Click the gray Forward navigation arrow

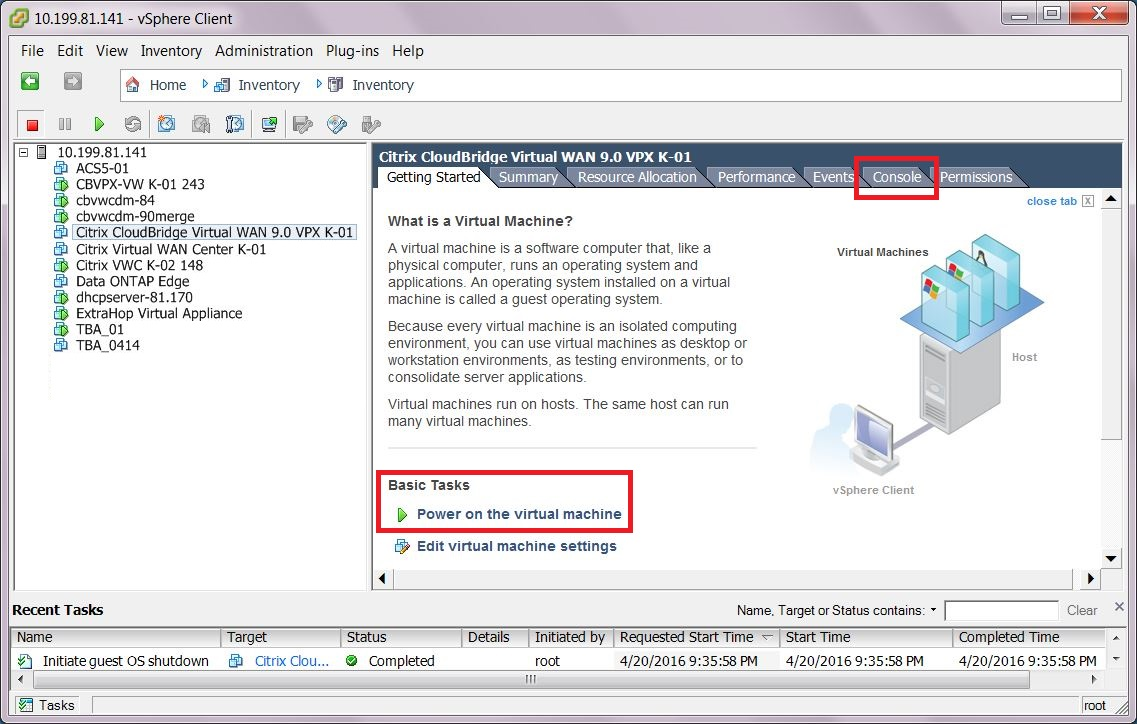tap(73, 81)
